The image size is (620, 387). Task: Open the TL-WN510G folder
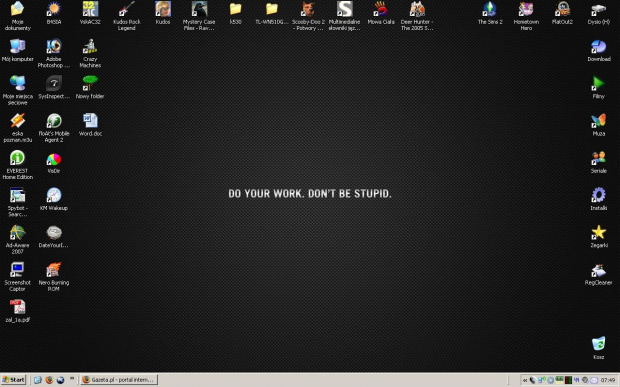[x=272, y=13]
